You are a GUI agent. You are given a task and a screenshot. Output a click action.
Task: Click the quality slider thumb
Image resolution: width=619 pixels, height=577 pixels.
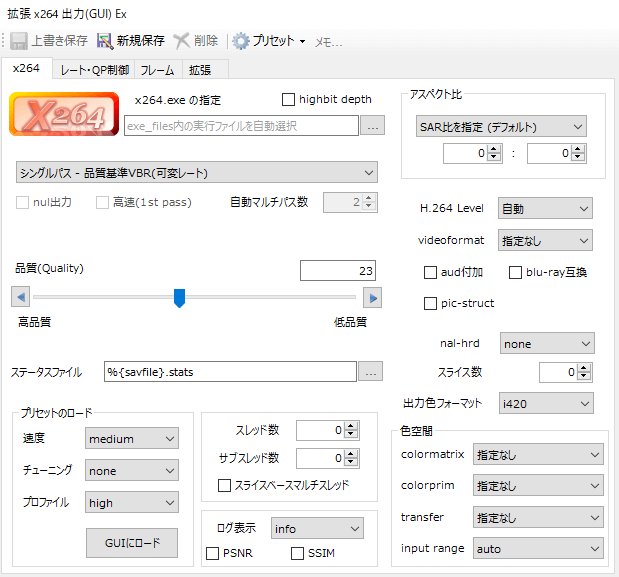coord(180,298)
